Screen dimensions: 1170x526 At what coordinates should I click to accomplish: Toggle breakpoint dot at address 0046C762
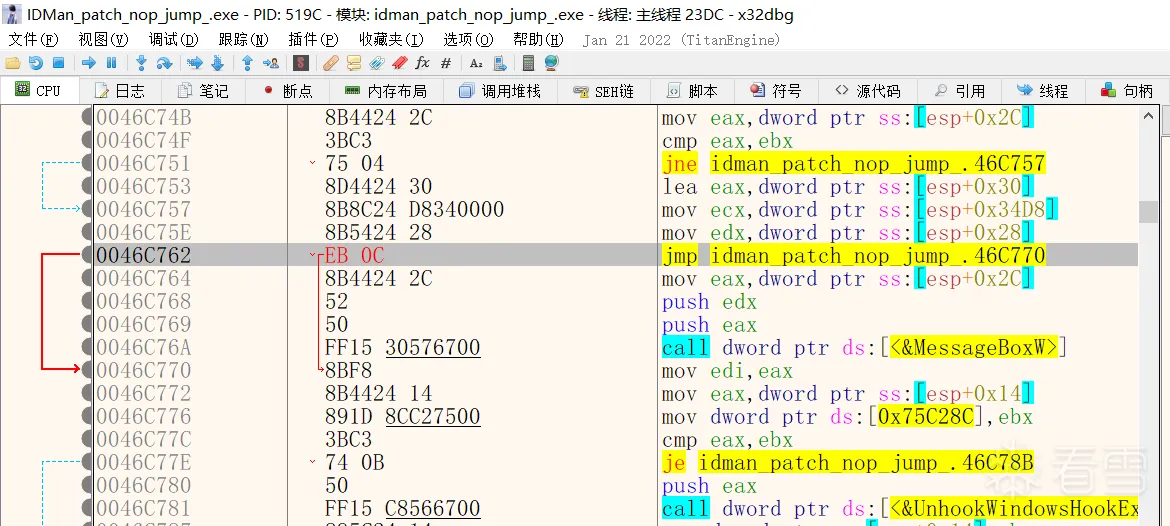(87, 256)
